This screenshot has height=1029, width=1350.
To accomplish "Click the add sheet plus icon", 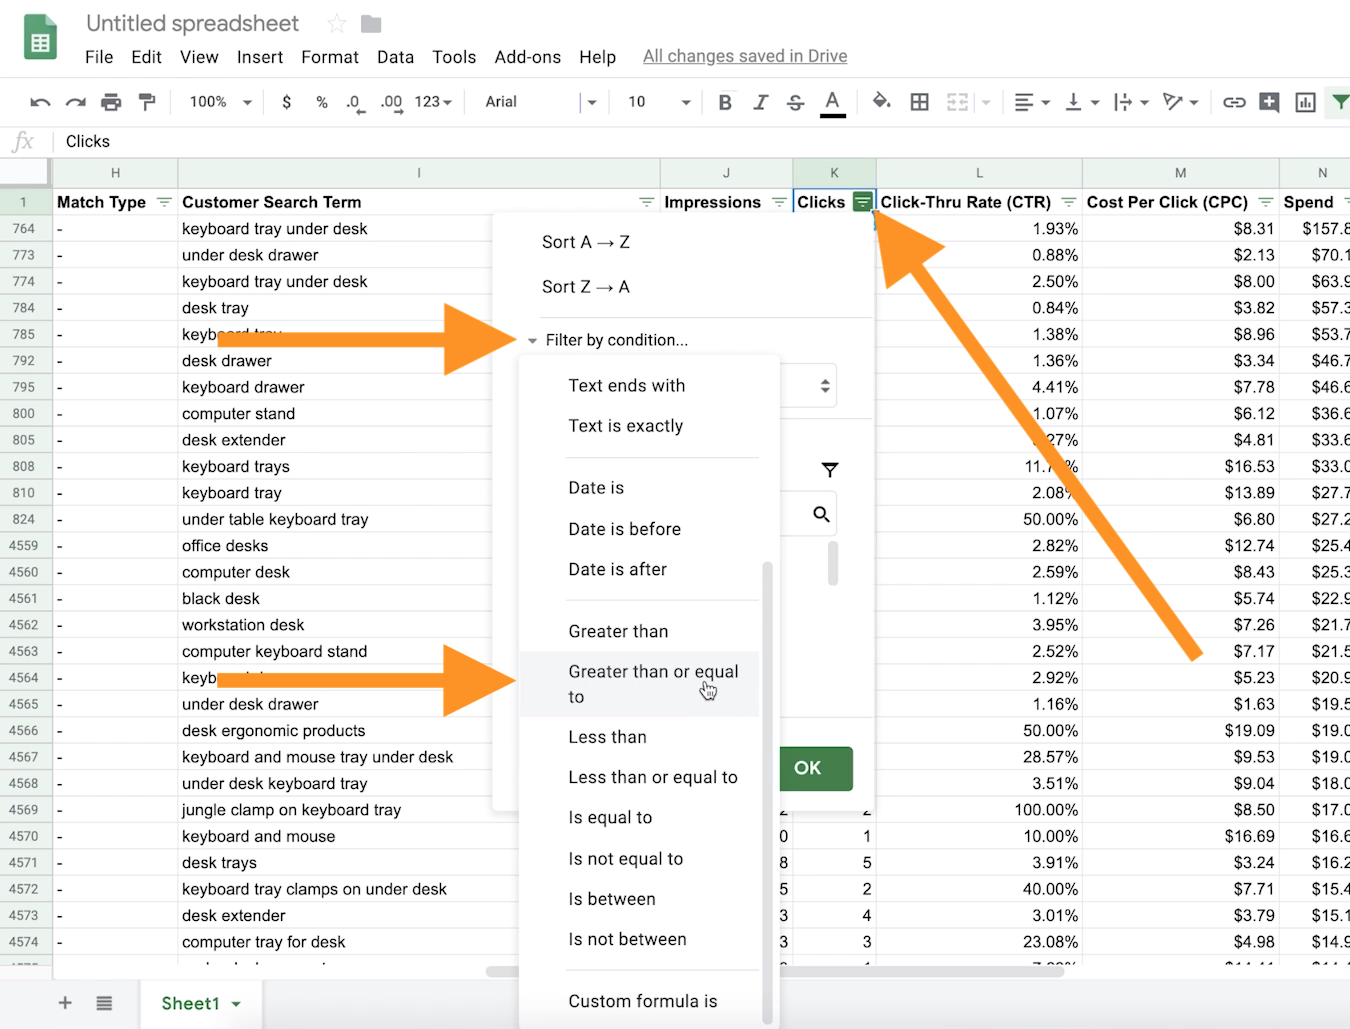I will pos(65,1003).
